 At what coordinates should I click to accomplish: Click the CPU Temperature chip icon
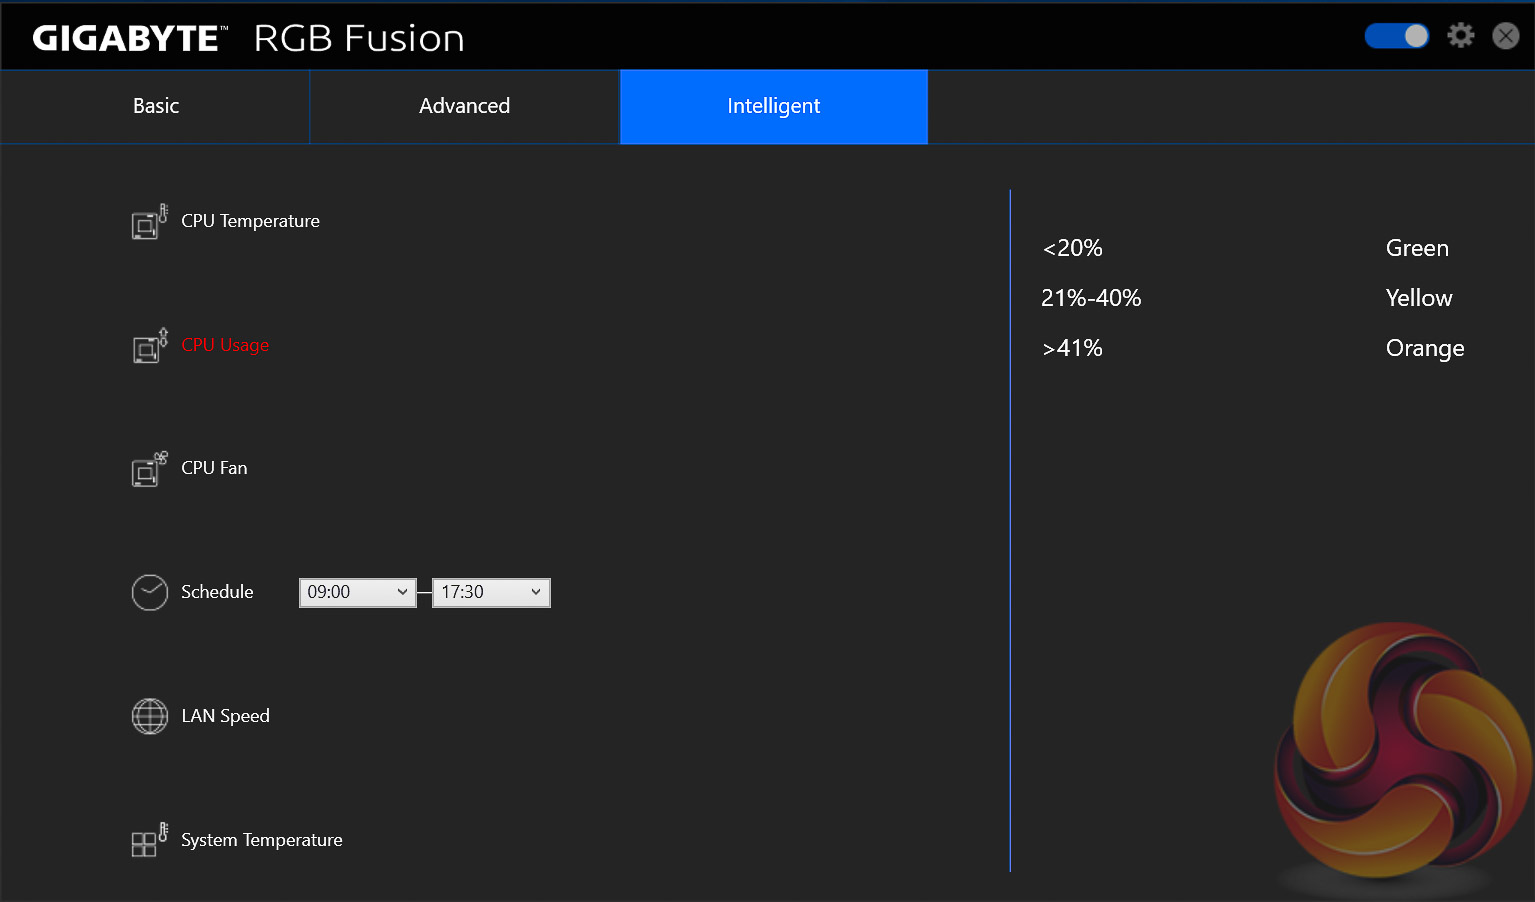[149, 222]
